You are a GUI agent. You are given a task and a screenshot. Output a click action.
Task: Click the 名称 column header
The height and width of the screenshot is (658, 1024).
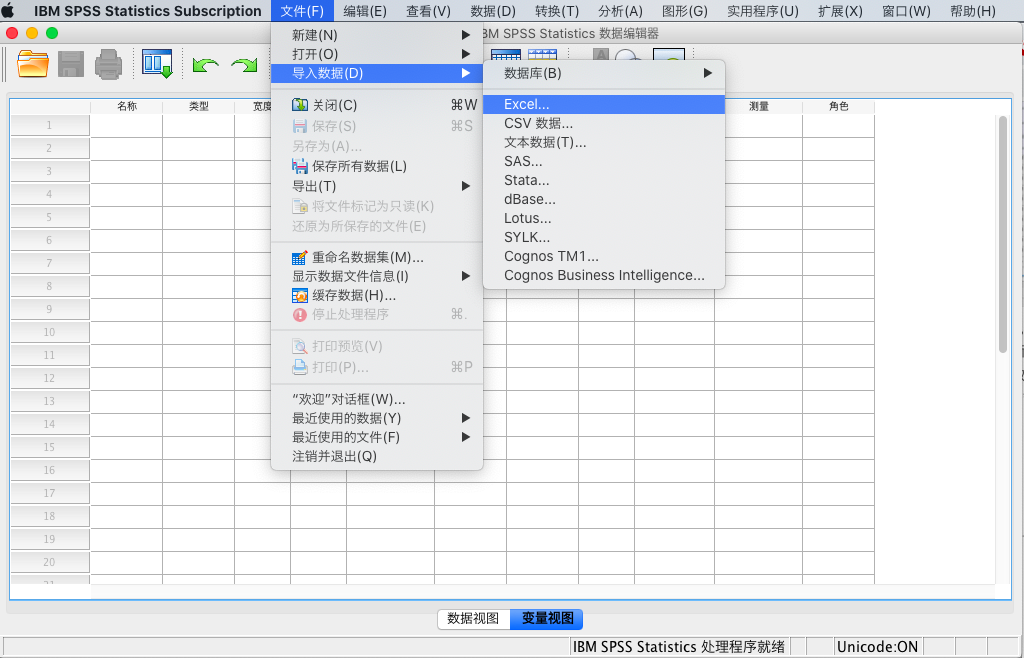(127, 106)
